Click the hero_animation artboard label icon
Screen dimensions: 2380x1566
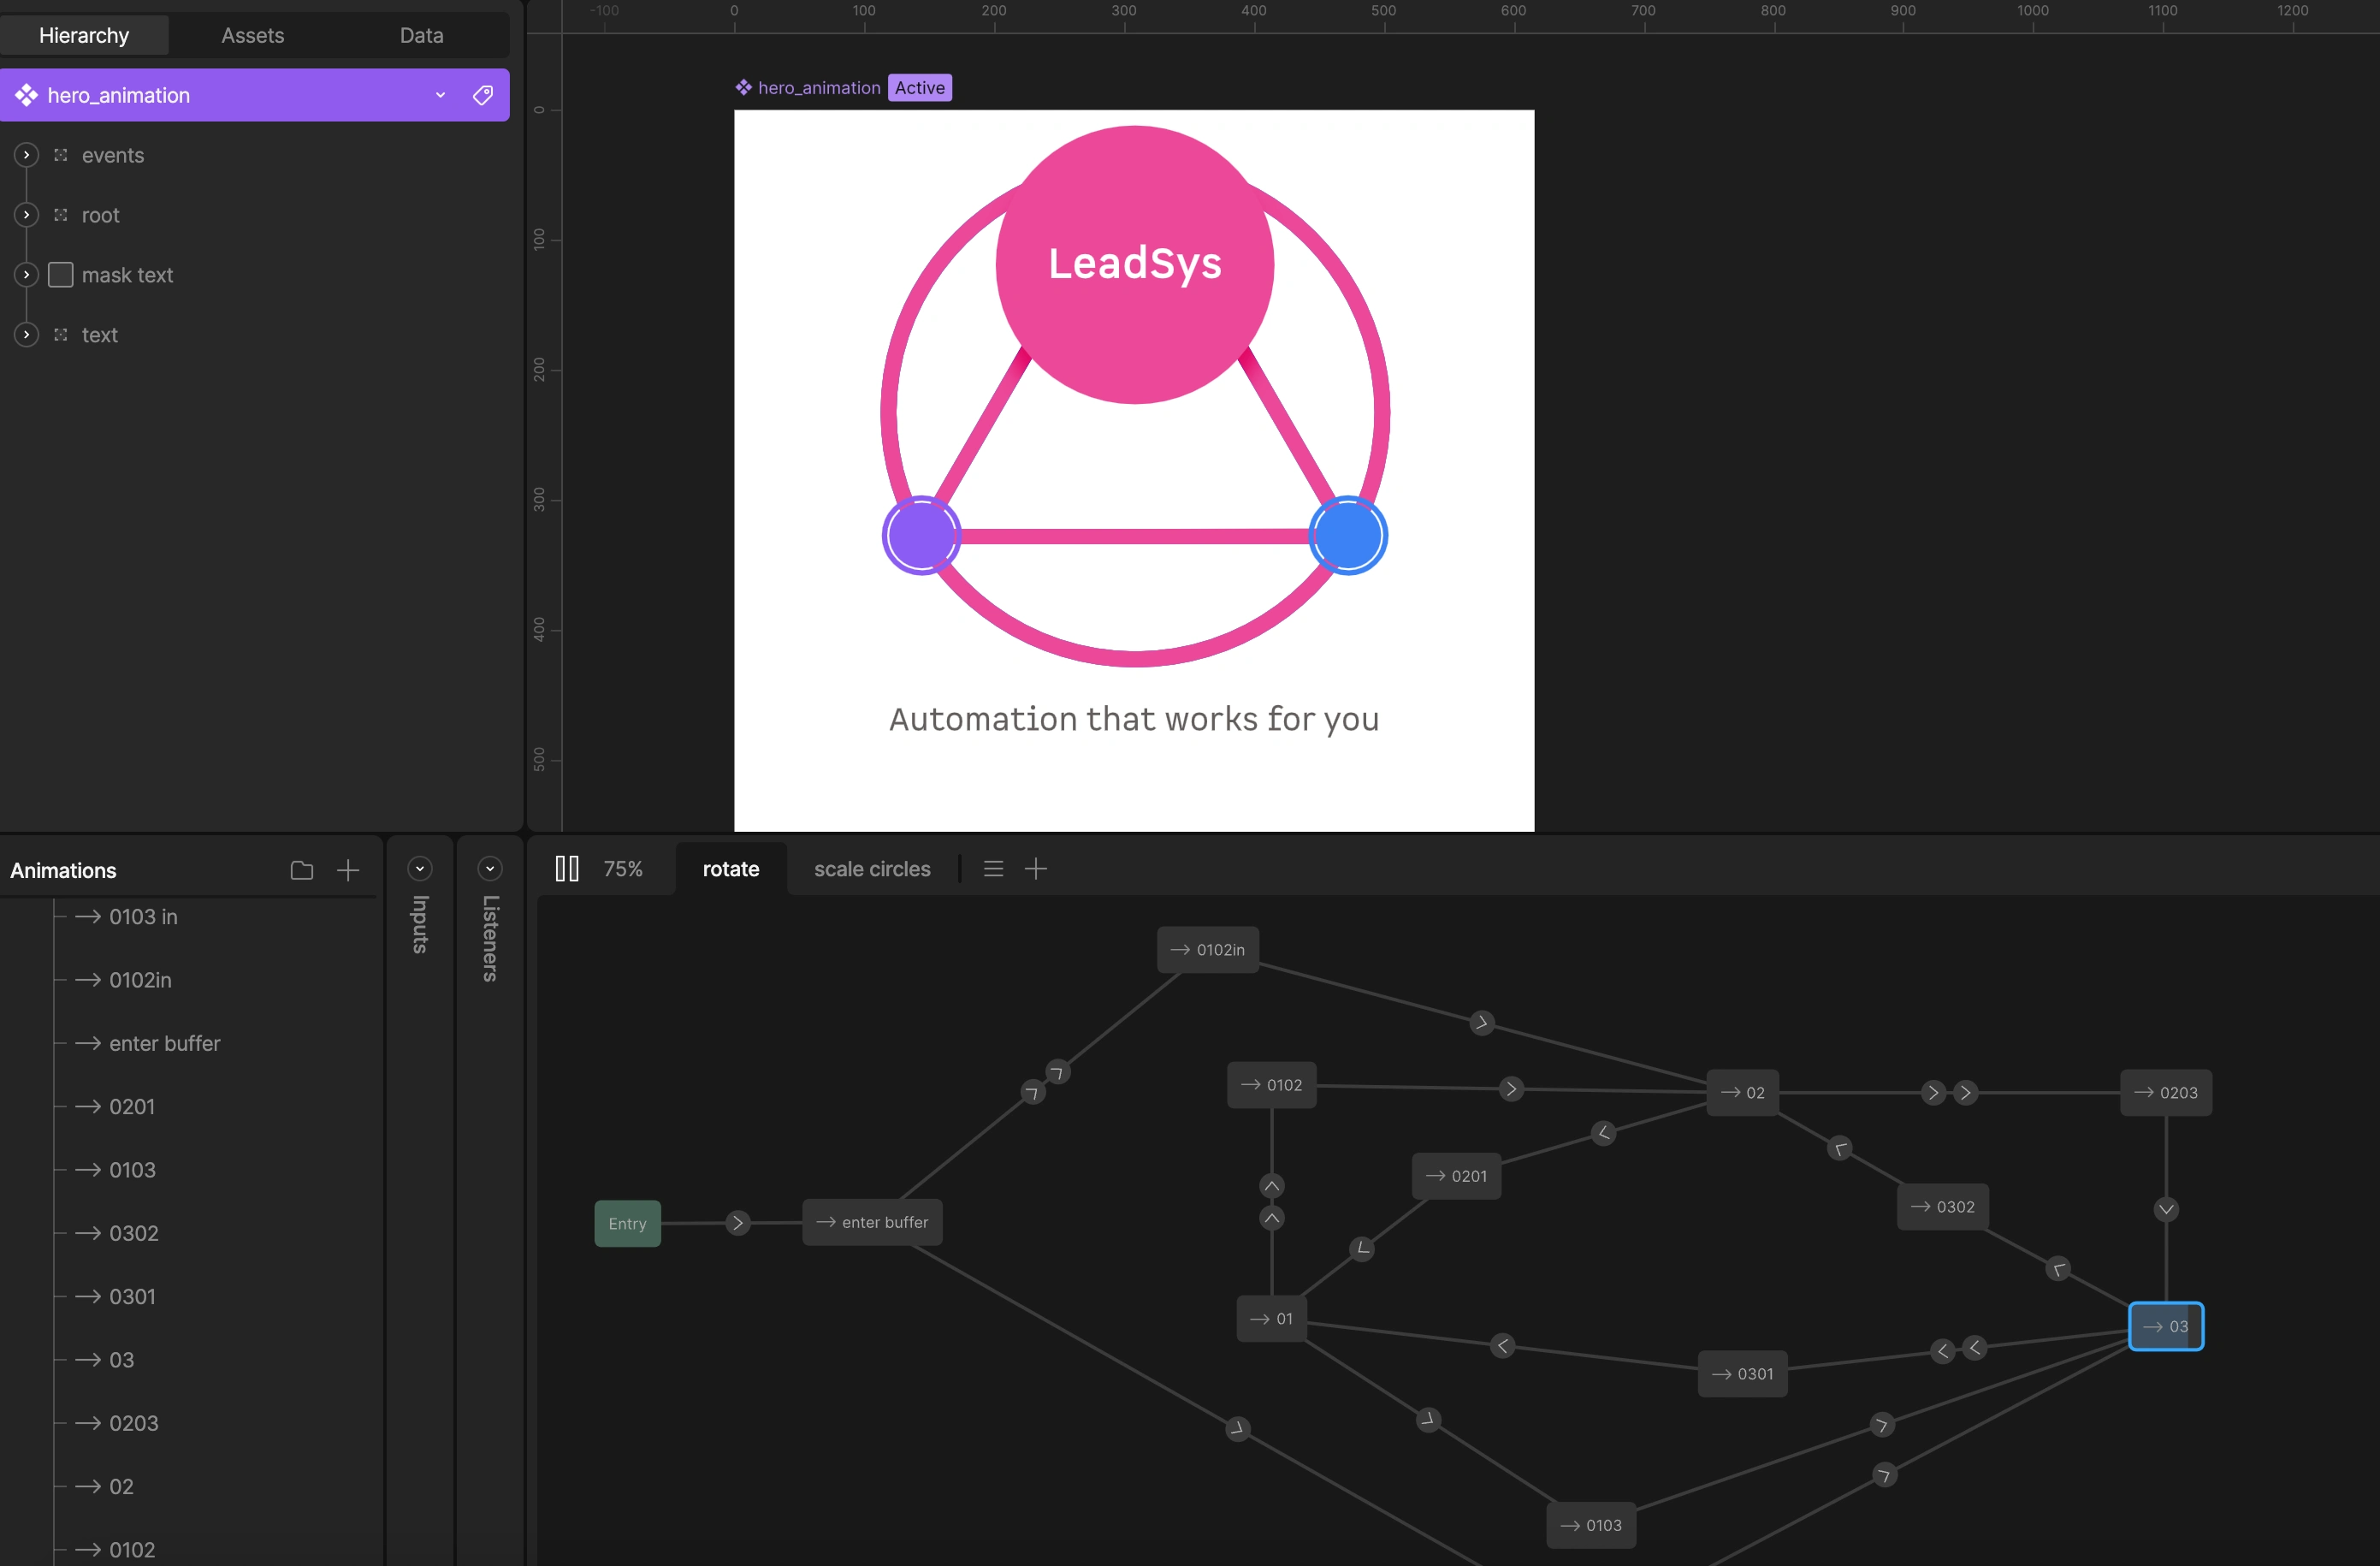tap(743, 88)
